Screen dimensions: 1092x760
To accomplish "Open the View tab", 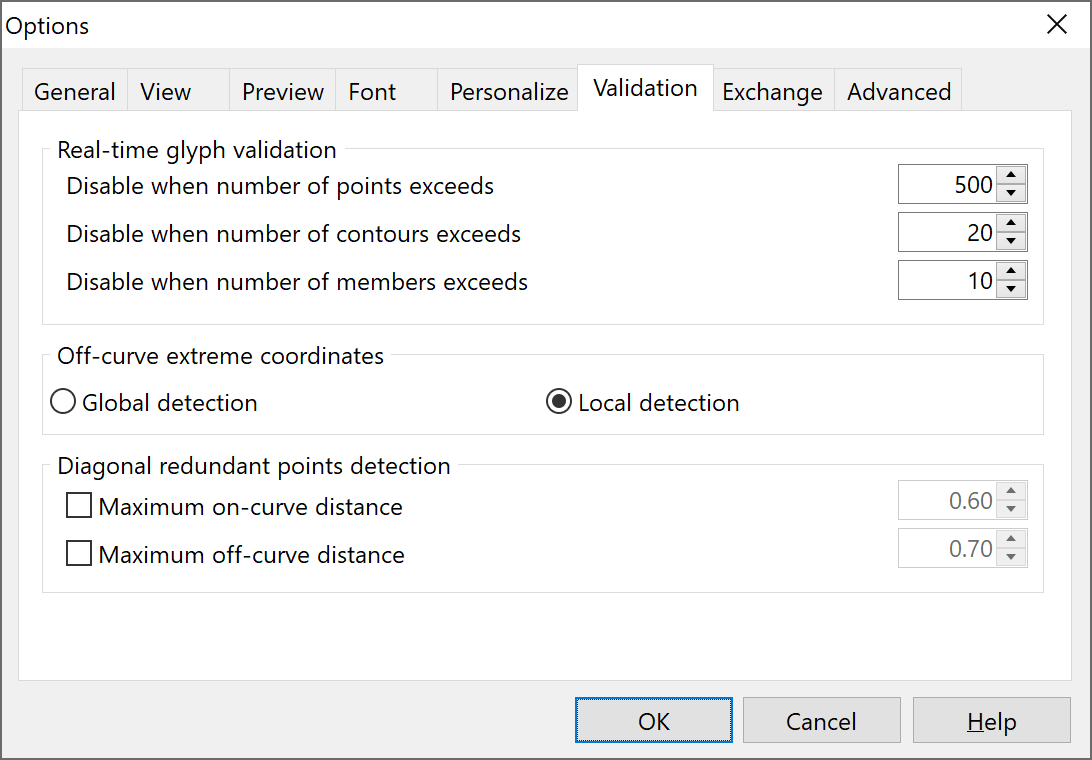I will click(x=178, y=91).
